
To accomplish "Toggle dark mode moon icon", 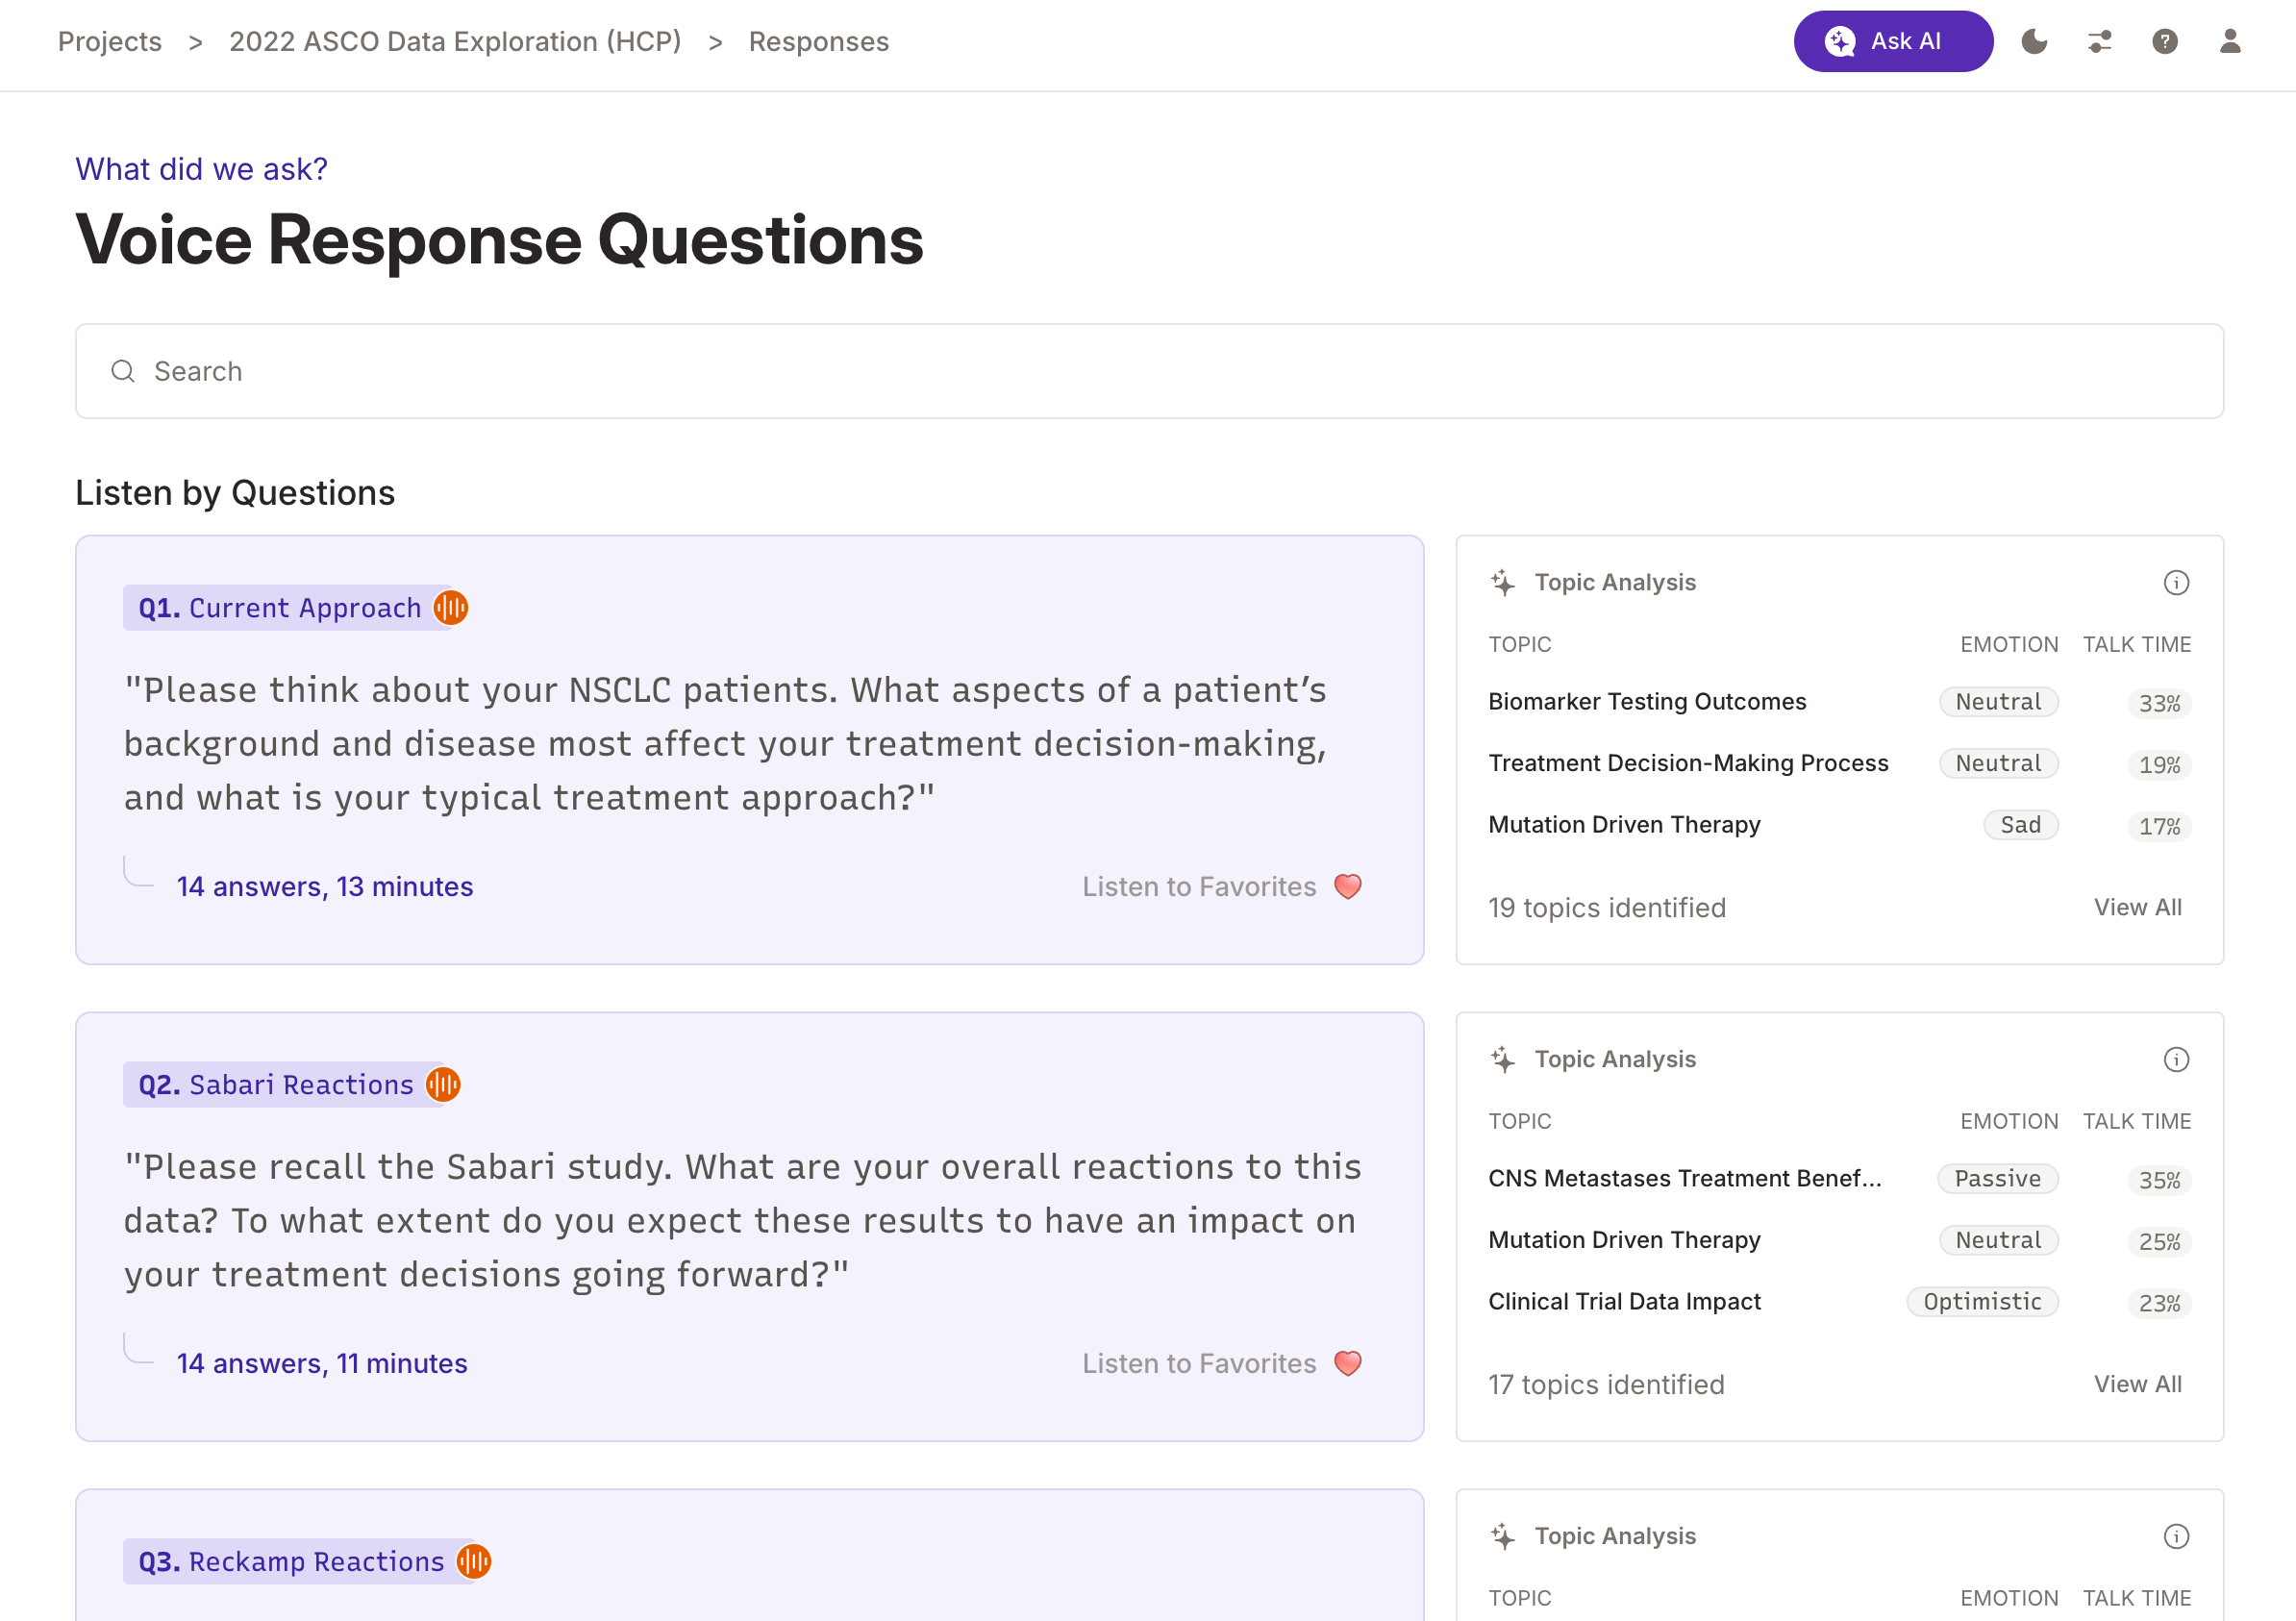I will (x=2034, y=41).
